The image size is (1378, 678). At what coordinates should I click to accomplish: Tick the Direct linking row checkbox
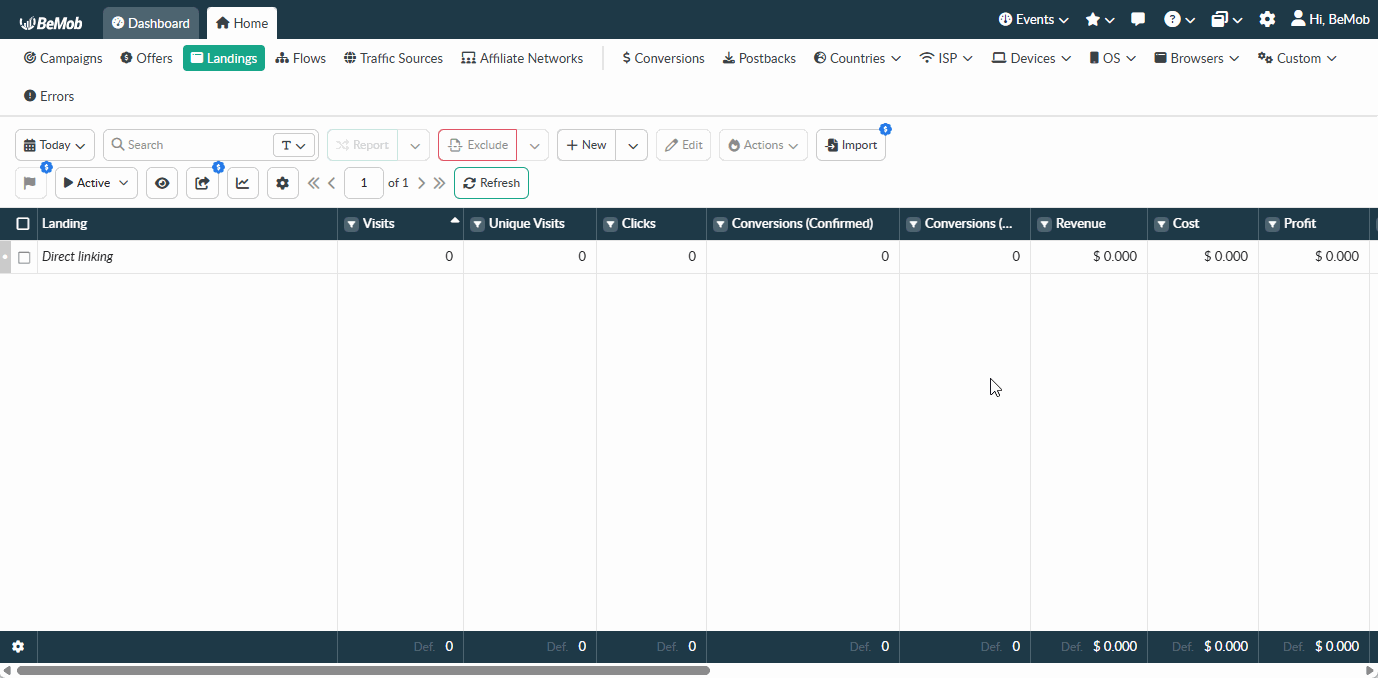(x=24, y=257)
